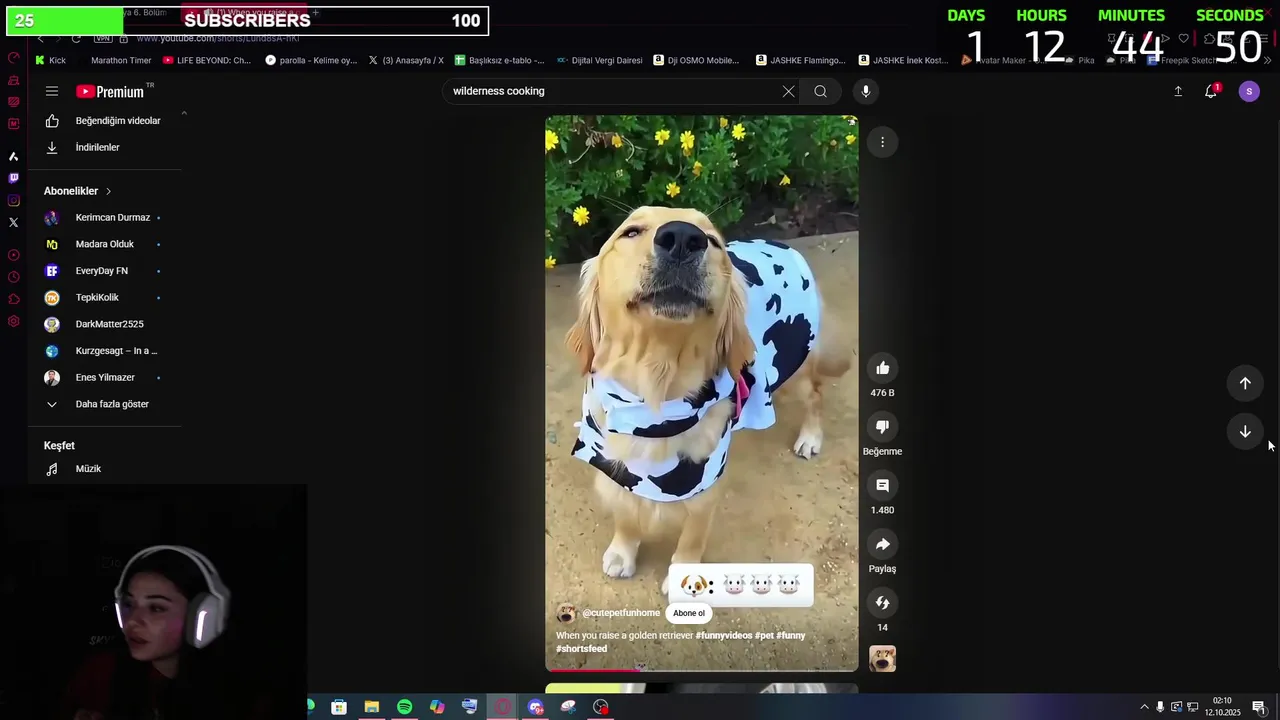The image size is (1280, 720).
Task: Open the DarkMatter2525 subscription
Action: tap(104, 324)
